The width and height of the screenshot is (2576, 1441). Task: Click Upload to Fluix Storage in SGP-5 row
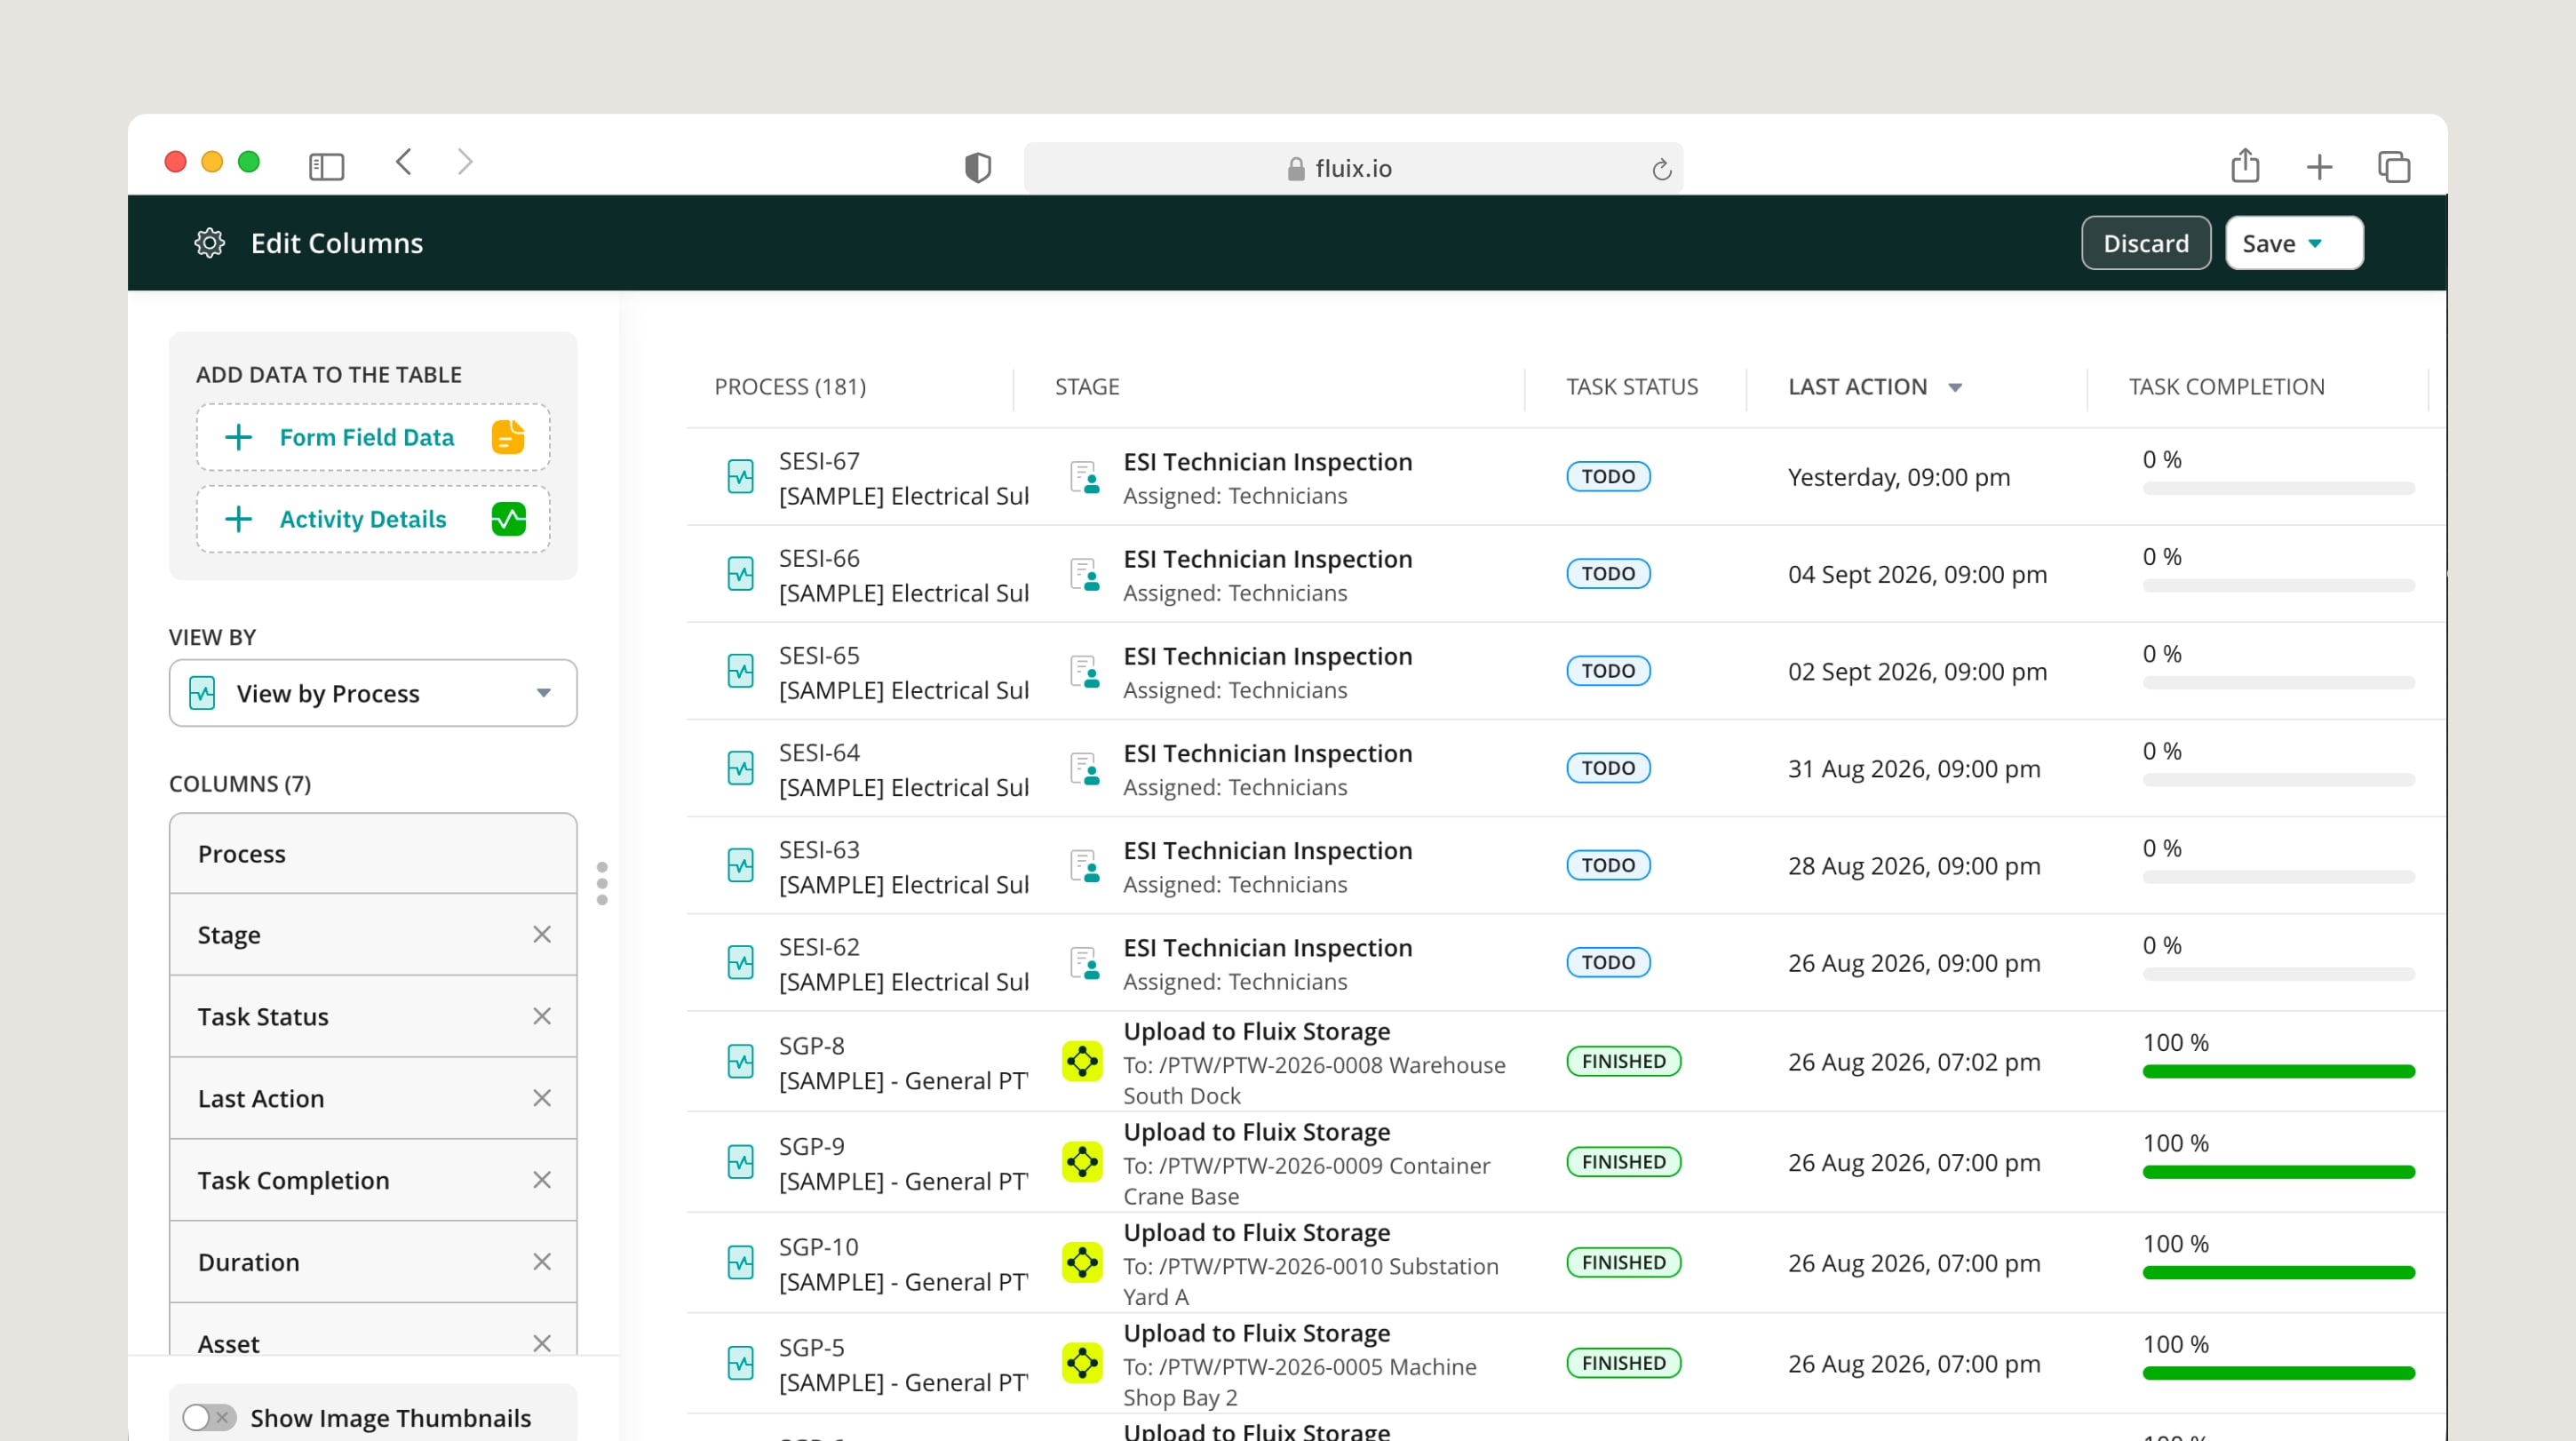(x=1256, y=1333)
